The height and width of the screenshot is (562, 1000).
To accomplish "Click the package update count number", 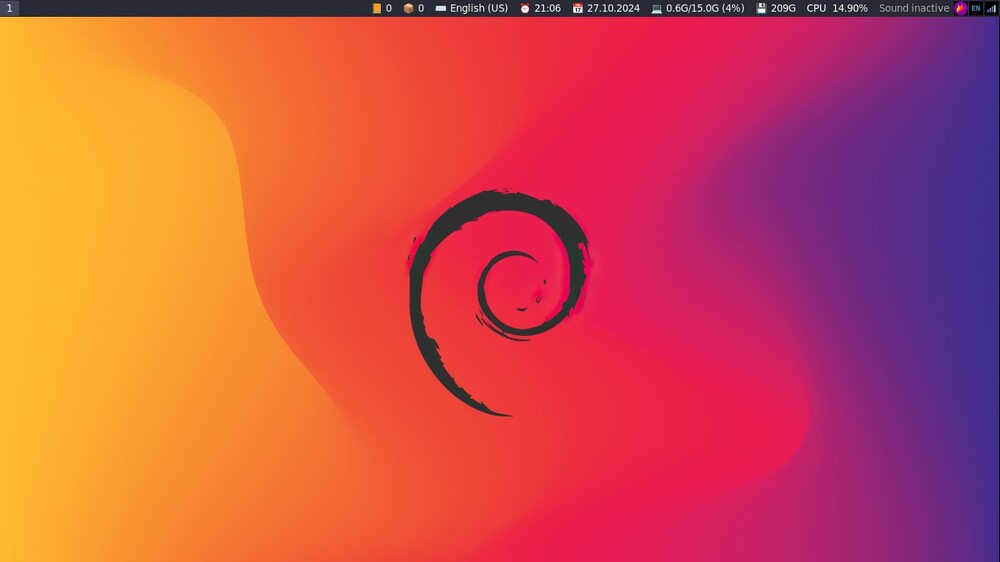I will pyautogui.click(x=421, y=8).
